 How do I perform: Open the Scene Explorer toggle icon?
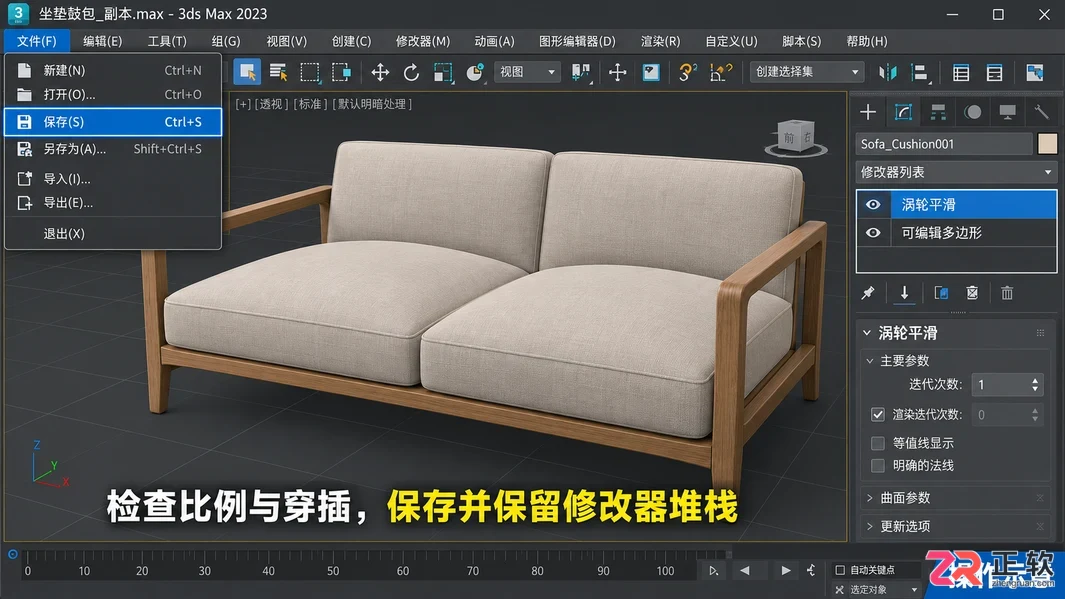(961, 72)
